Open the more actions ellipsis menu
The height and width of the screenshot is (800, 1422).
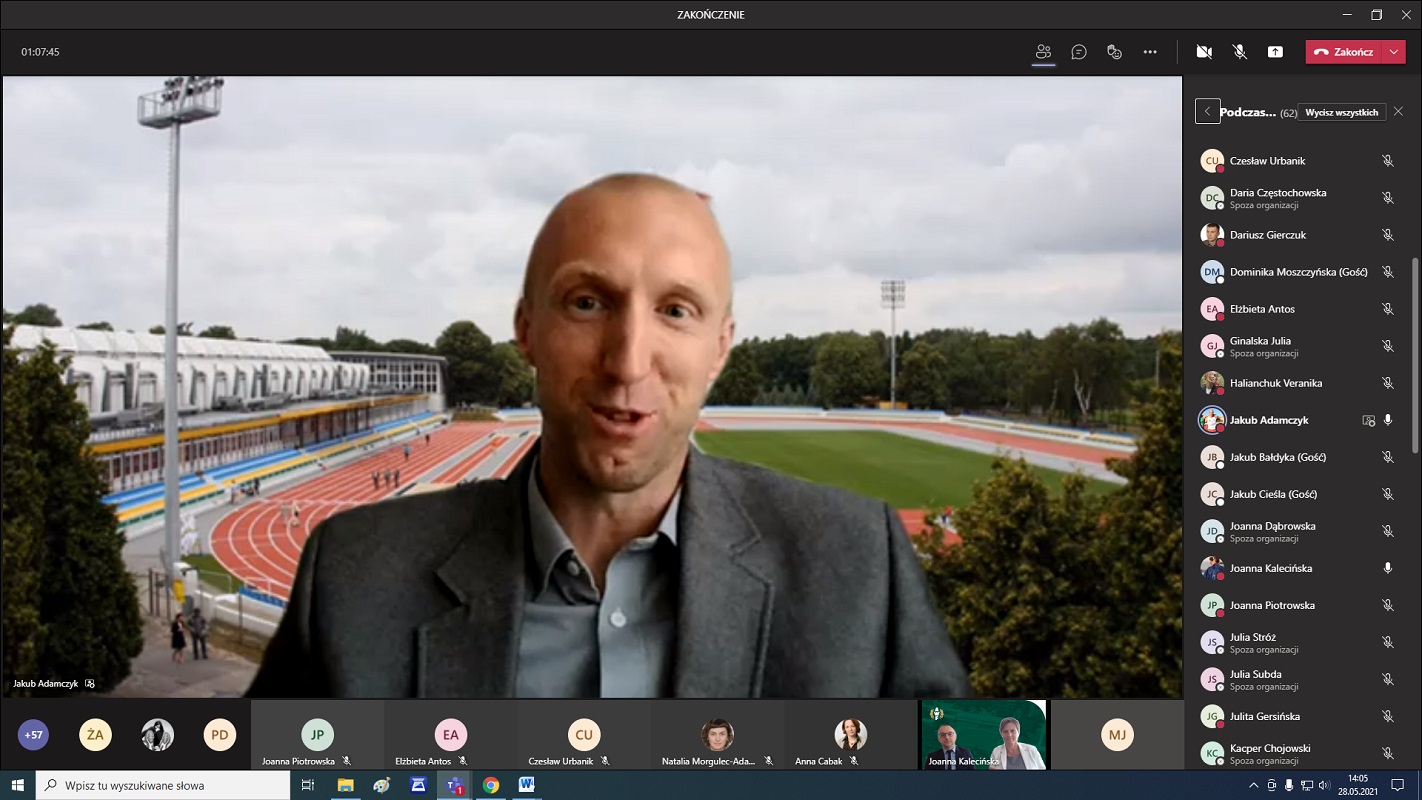pyautogui.click(x=1150, y=52)
